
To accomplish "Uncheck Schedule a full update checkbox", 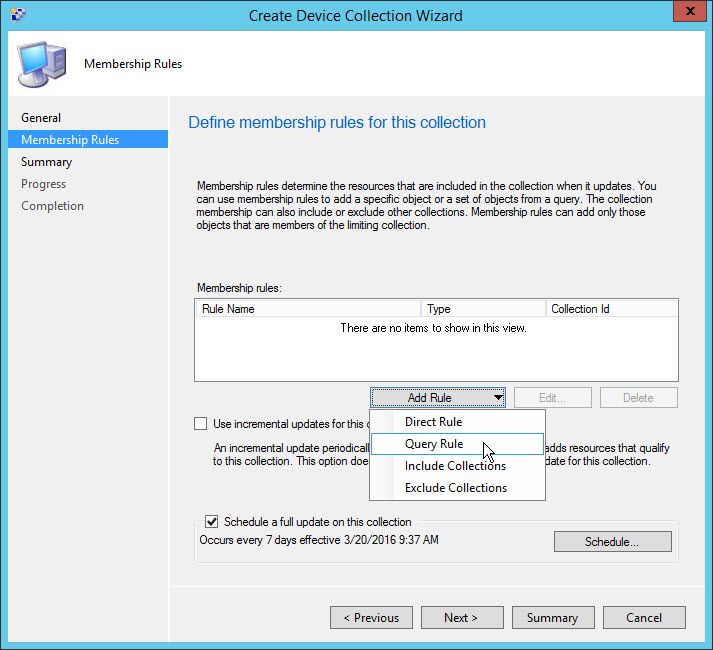I will coord(211,521).
